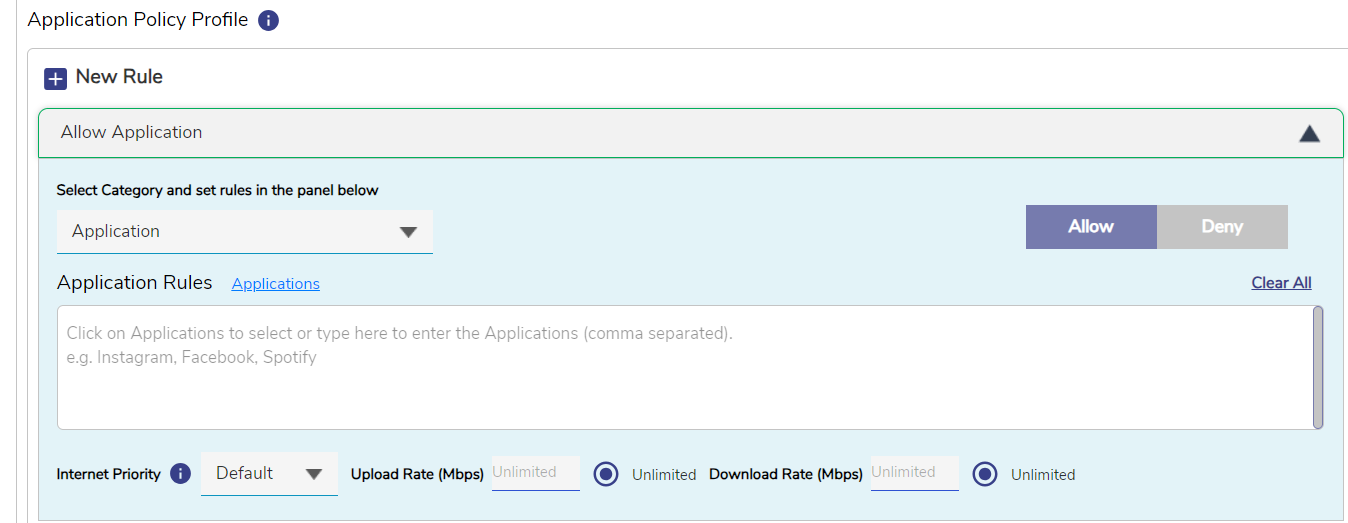Click the Allow Application header title
The height and width of the screenshot is (523, 1348).
tap(131, 132)
